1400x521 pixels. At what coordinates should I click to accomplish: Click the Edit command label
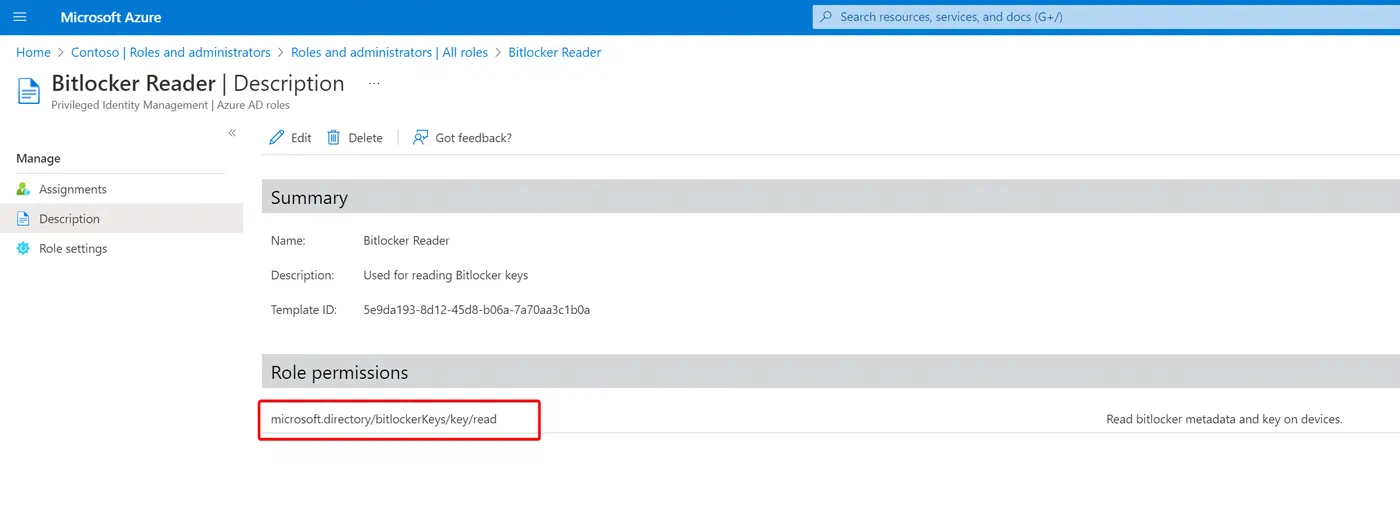(301, 138)
